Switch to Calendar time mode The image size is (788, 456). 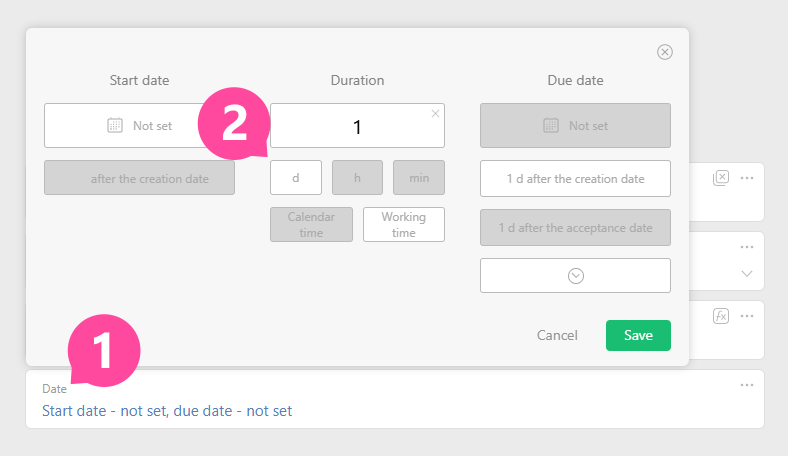pos(311,224)
